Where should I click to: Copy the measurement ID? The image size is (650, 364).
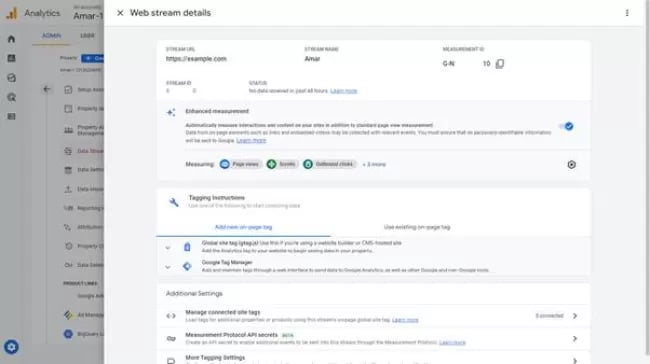500,63
